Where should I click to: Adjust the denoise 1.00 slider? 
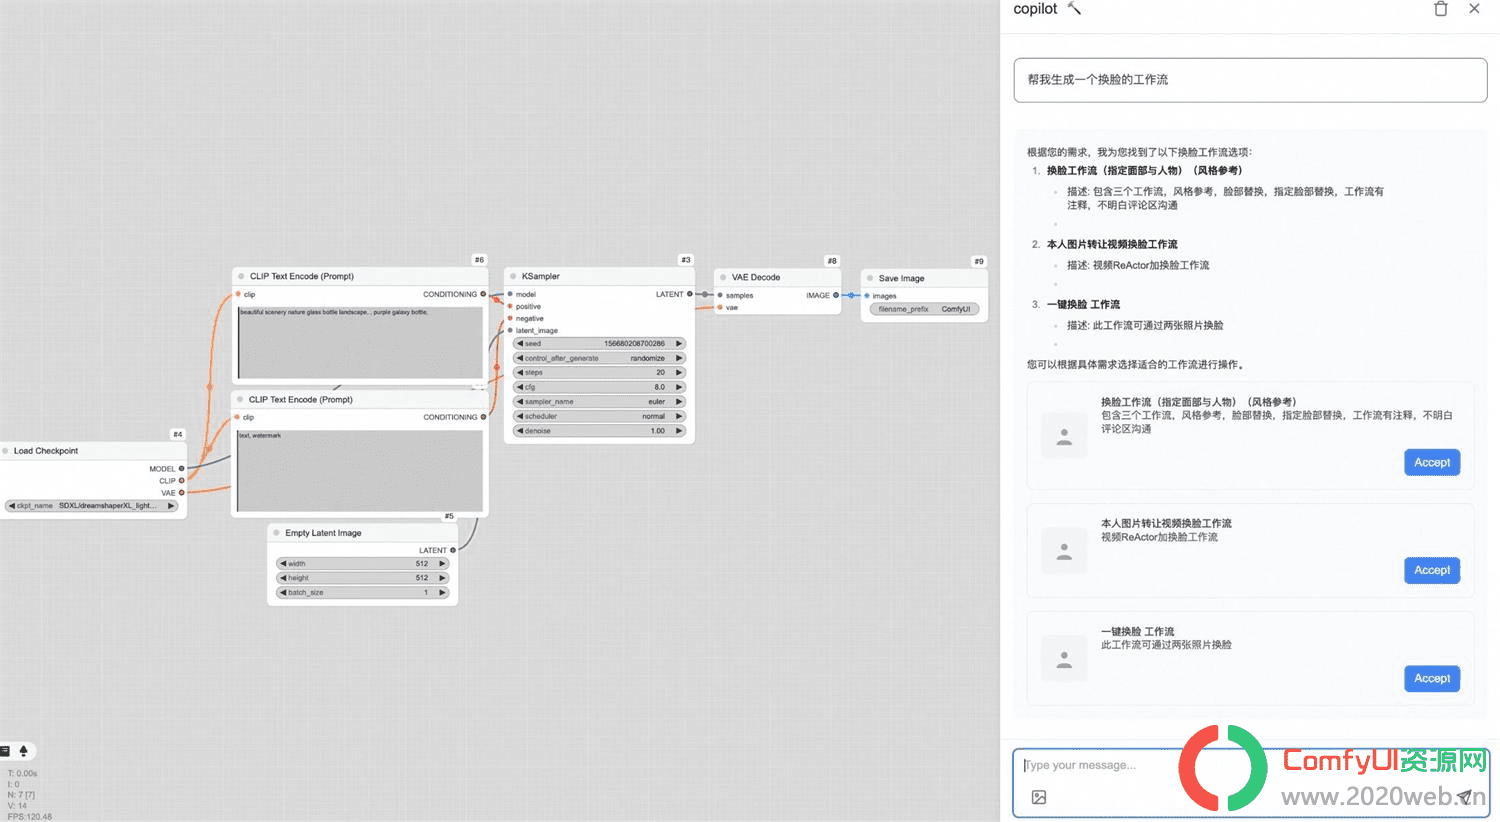click(599, 431)
